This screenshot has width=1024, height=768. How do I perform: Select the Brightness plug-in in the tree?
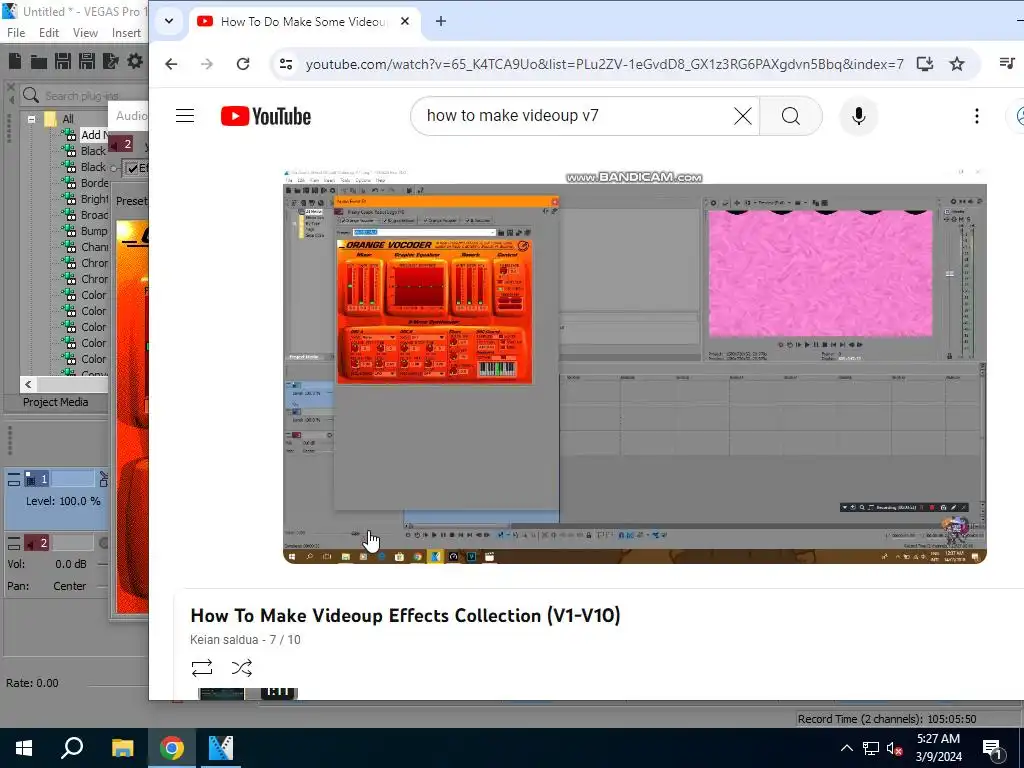pos(85,199)
